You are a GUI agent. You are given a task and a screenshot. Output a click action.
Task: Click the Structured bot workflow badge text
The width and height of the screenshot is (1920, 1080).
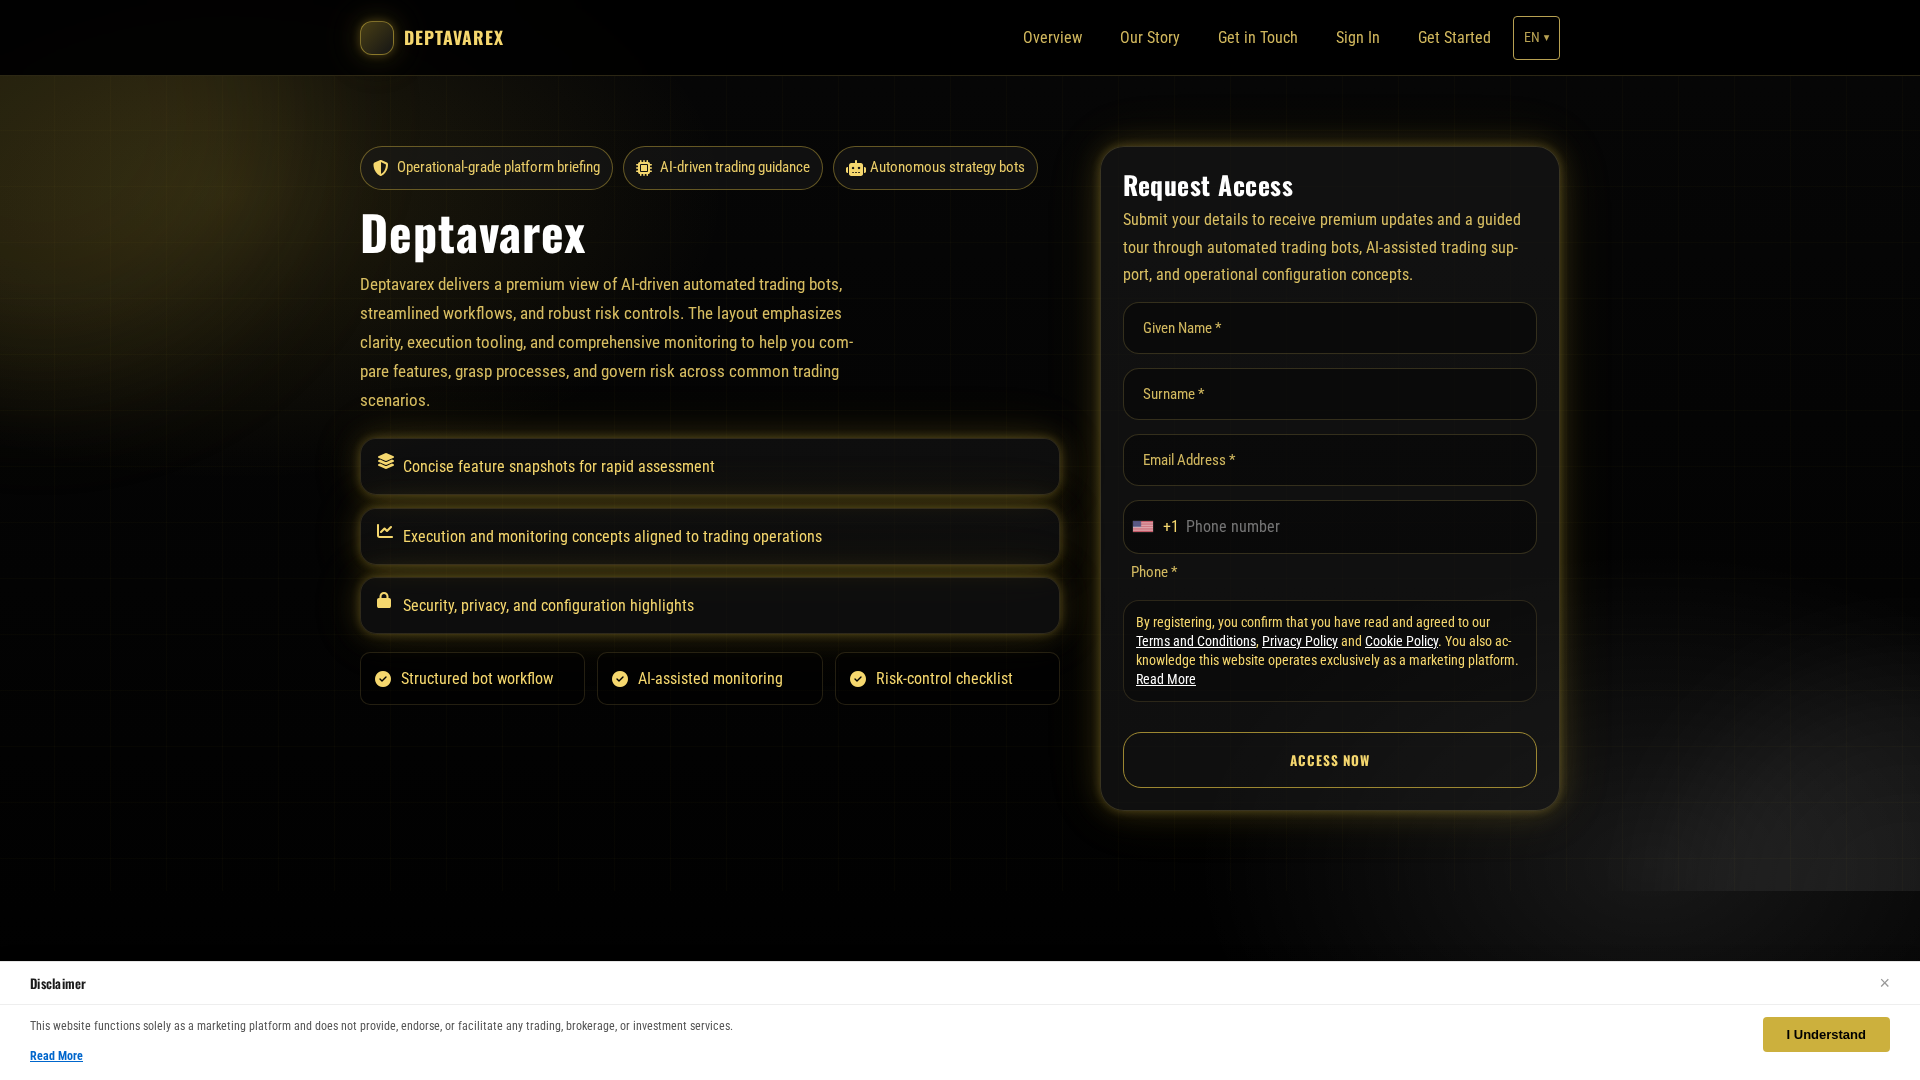click(477, 679)
